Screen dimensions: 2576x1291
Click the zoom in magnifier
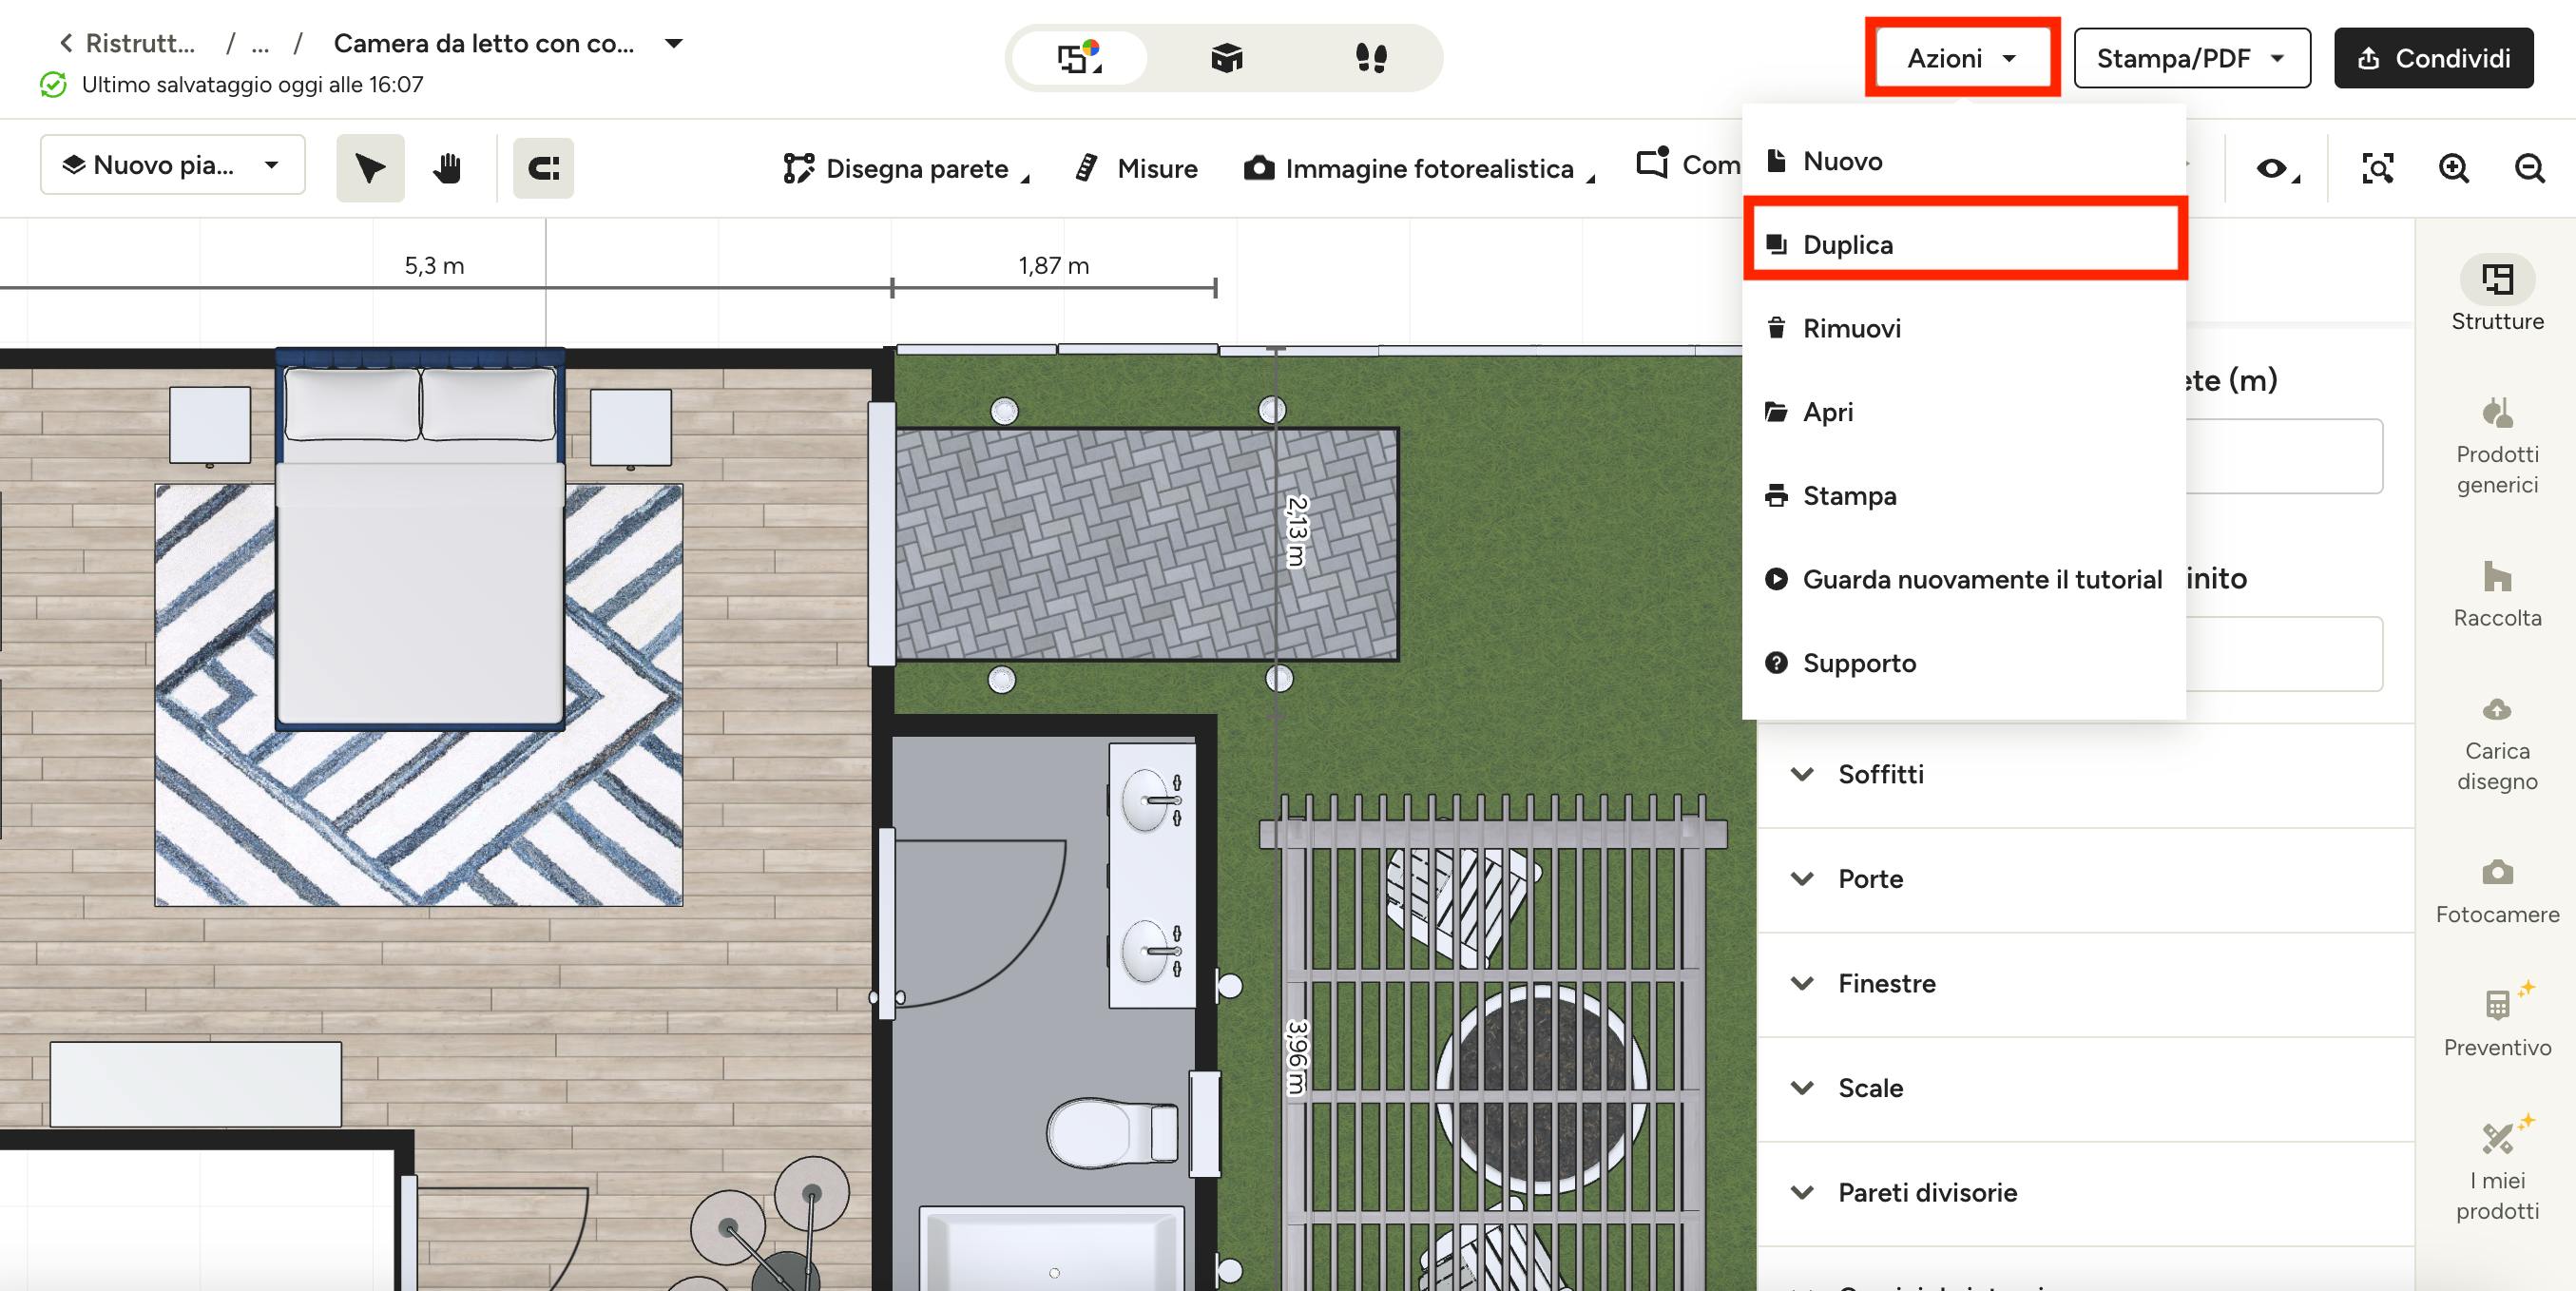click(x=2453, y=168)
